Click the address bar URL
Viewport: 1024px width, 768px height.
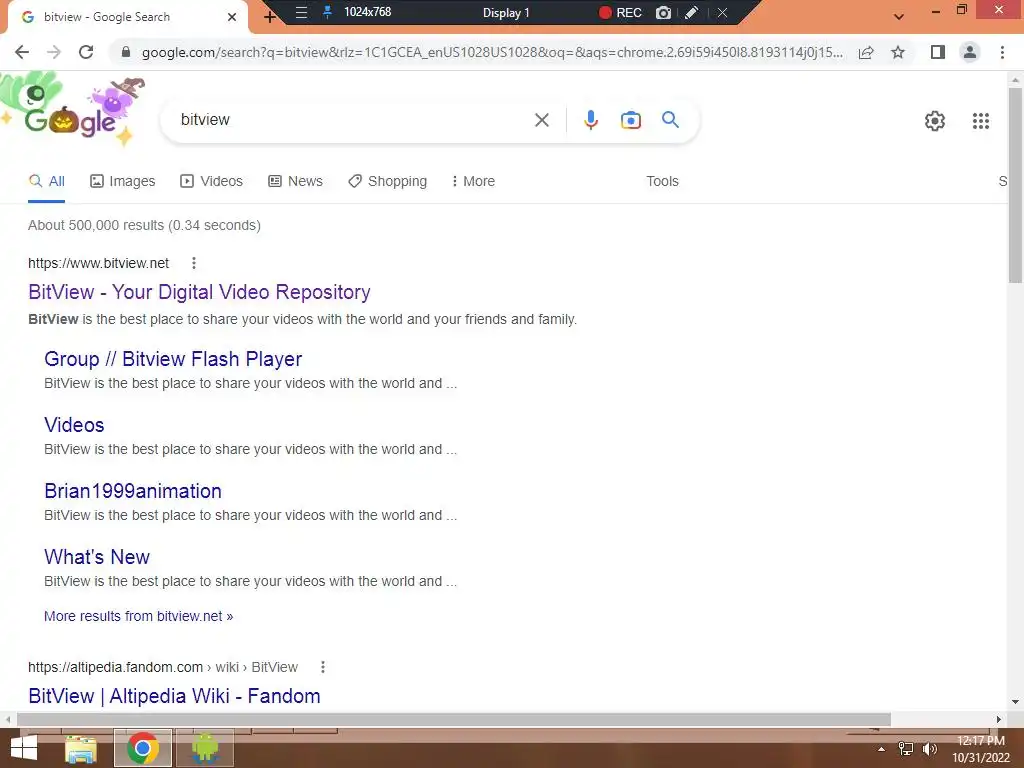coord(492,52)
